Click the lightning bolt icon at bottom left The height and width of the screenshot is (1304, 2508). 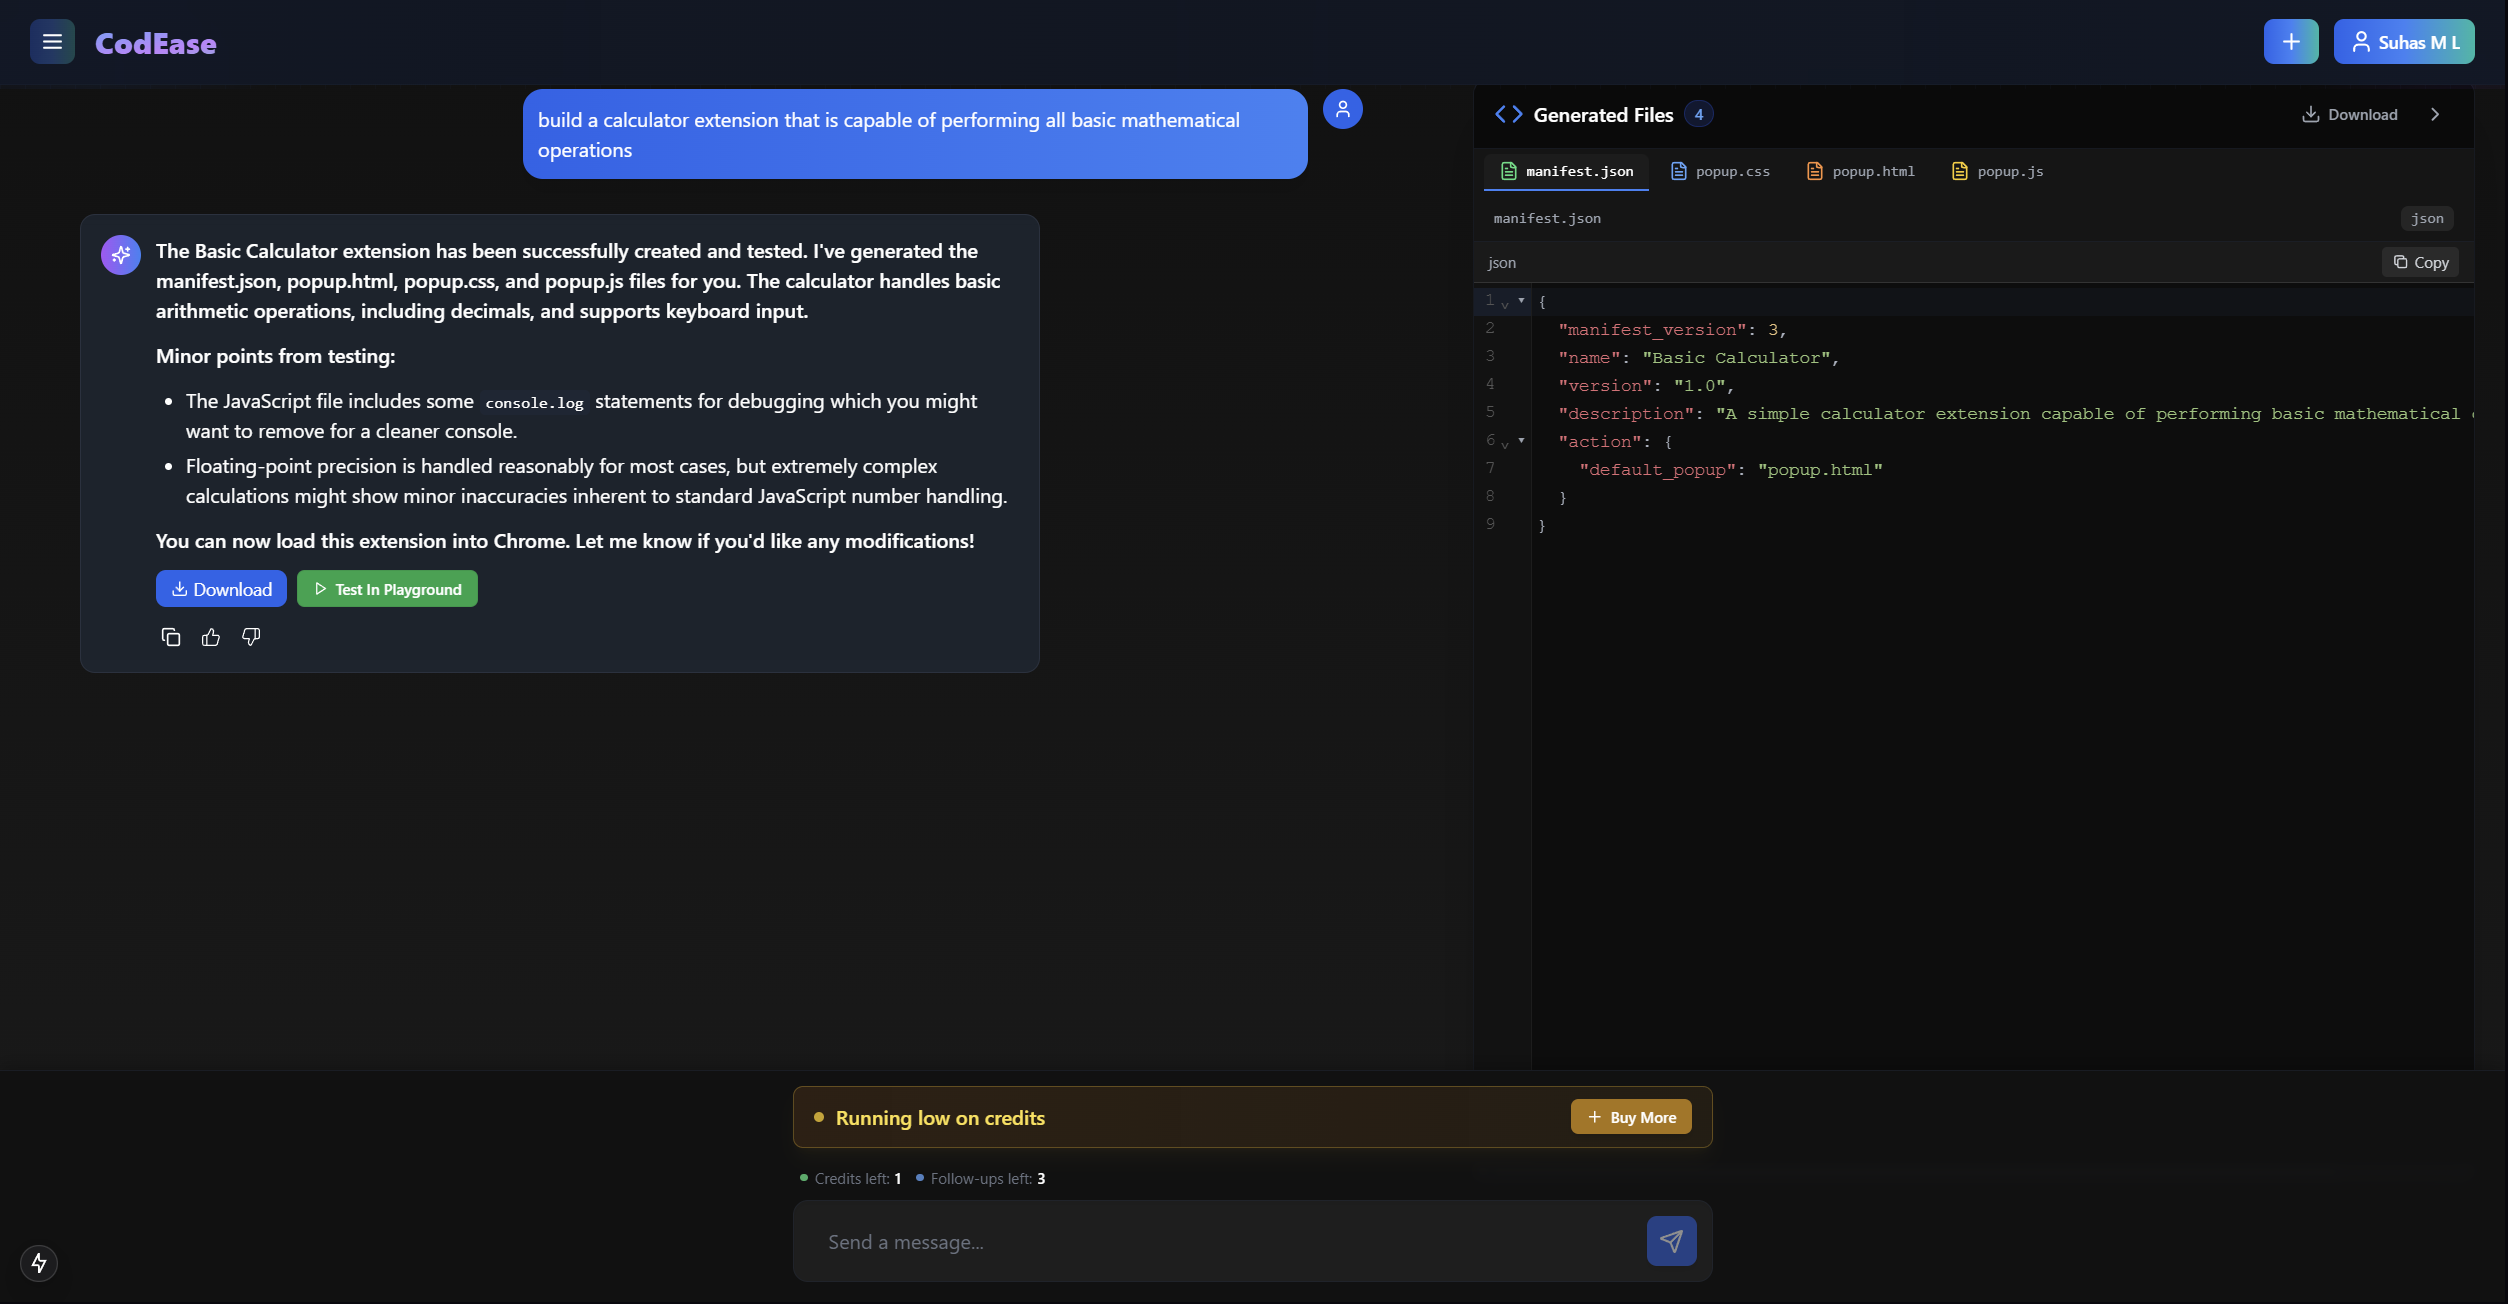[39, 1263]
